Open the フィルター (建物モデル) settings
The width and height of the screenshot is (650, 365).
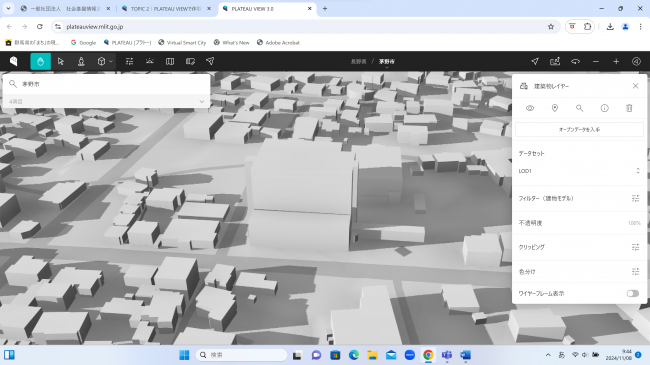(635, 198)
